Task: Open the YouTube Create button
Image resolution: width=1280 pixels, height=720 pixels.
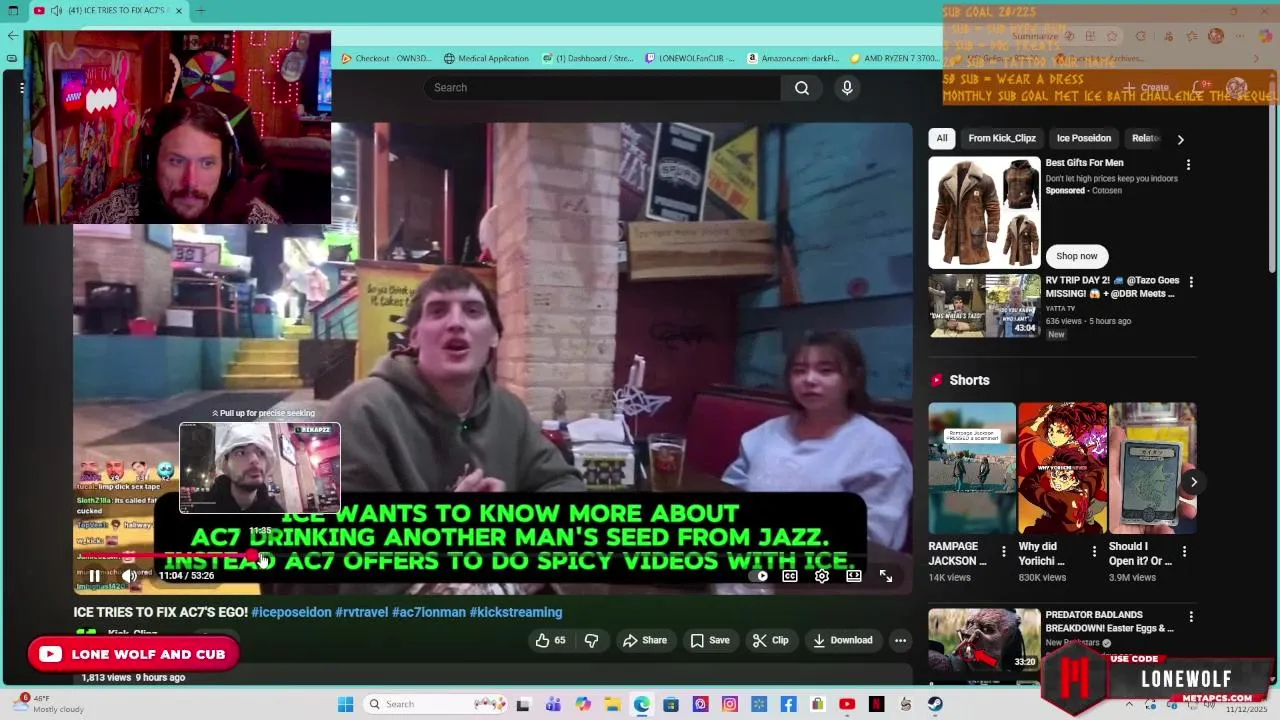Action: coord(1146,87)
